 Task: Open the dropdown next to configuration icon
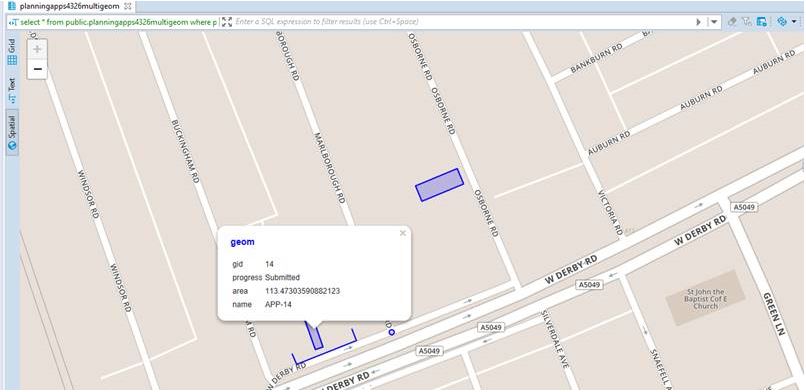click(794, 22)
